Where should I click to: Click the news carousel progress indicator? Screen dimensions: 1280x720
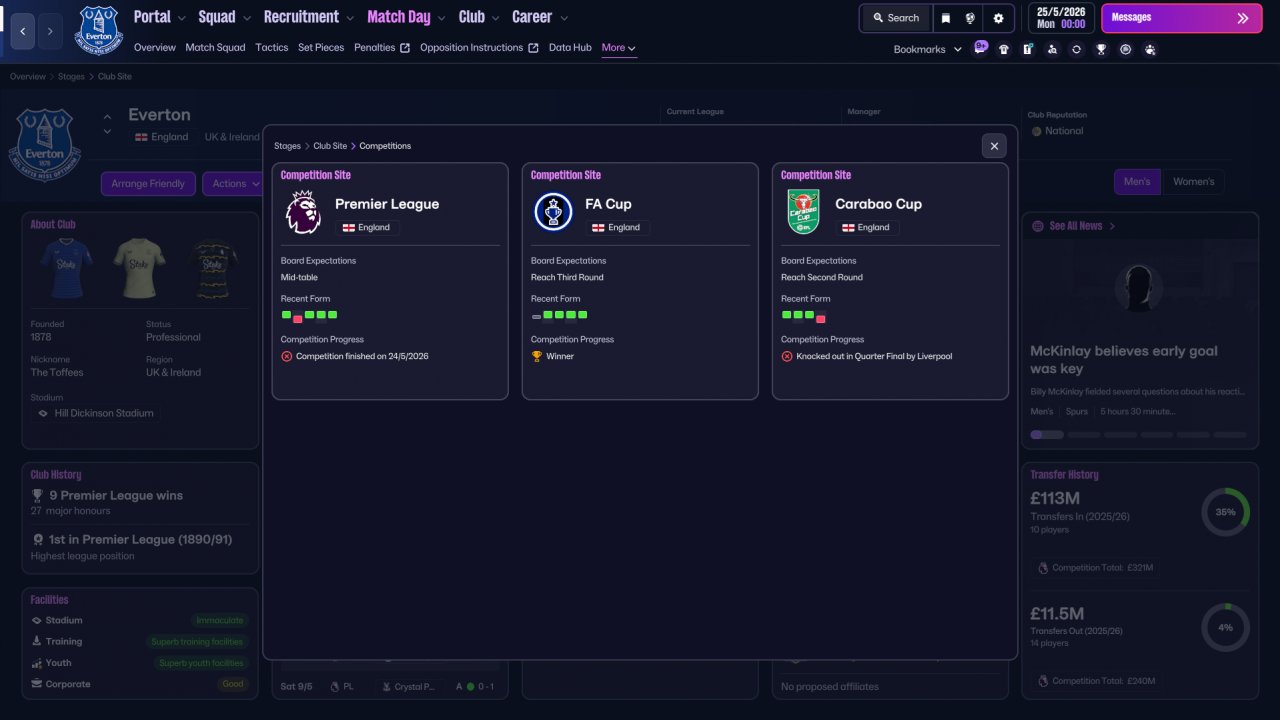[1139, 435]
